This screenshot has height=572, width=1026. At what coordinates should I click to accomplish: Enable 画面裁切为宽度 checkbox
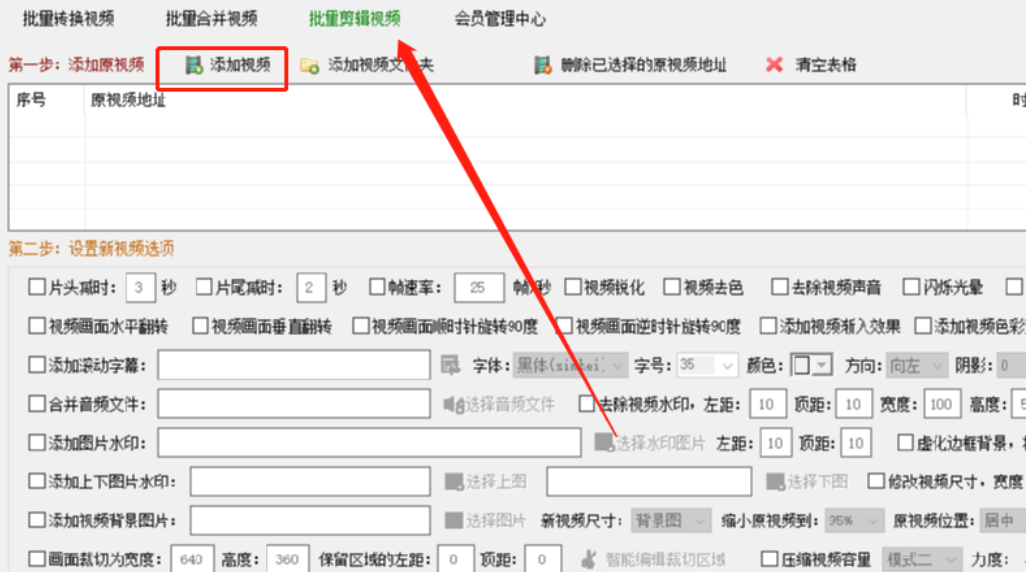click(37, 559)
